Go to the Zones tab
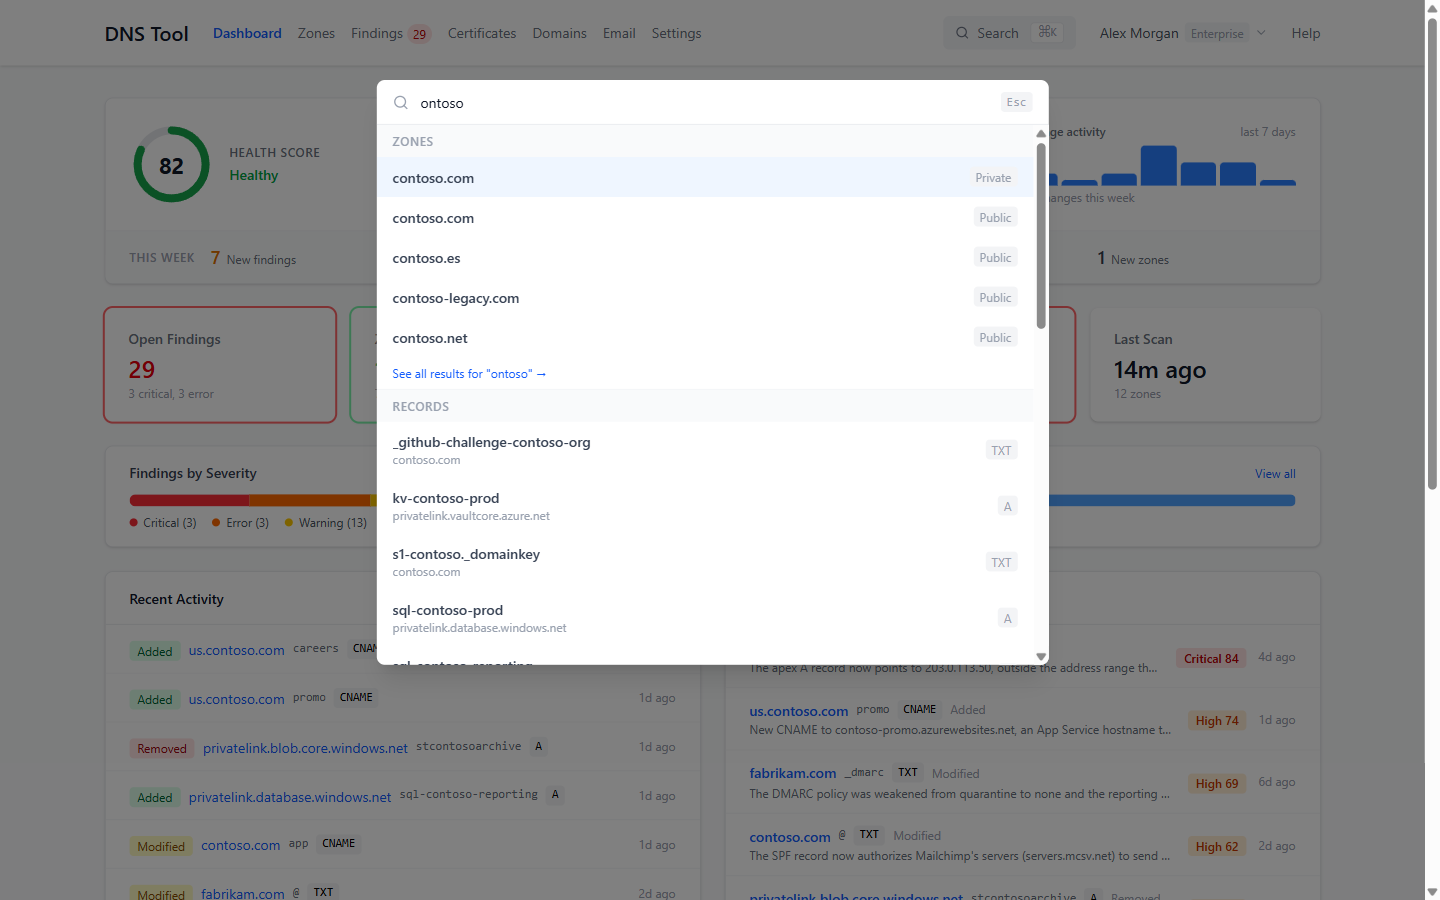Viewport: 1440px width, 900px height. click(x=316, y=33)
